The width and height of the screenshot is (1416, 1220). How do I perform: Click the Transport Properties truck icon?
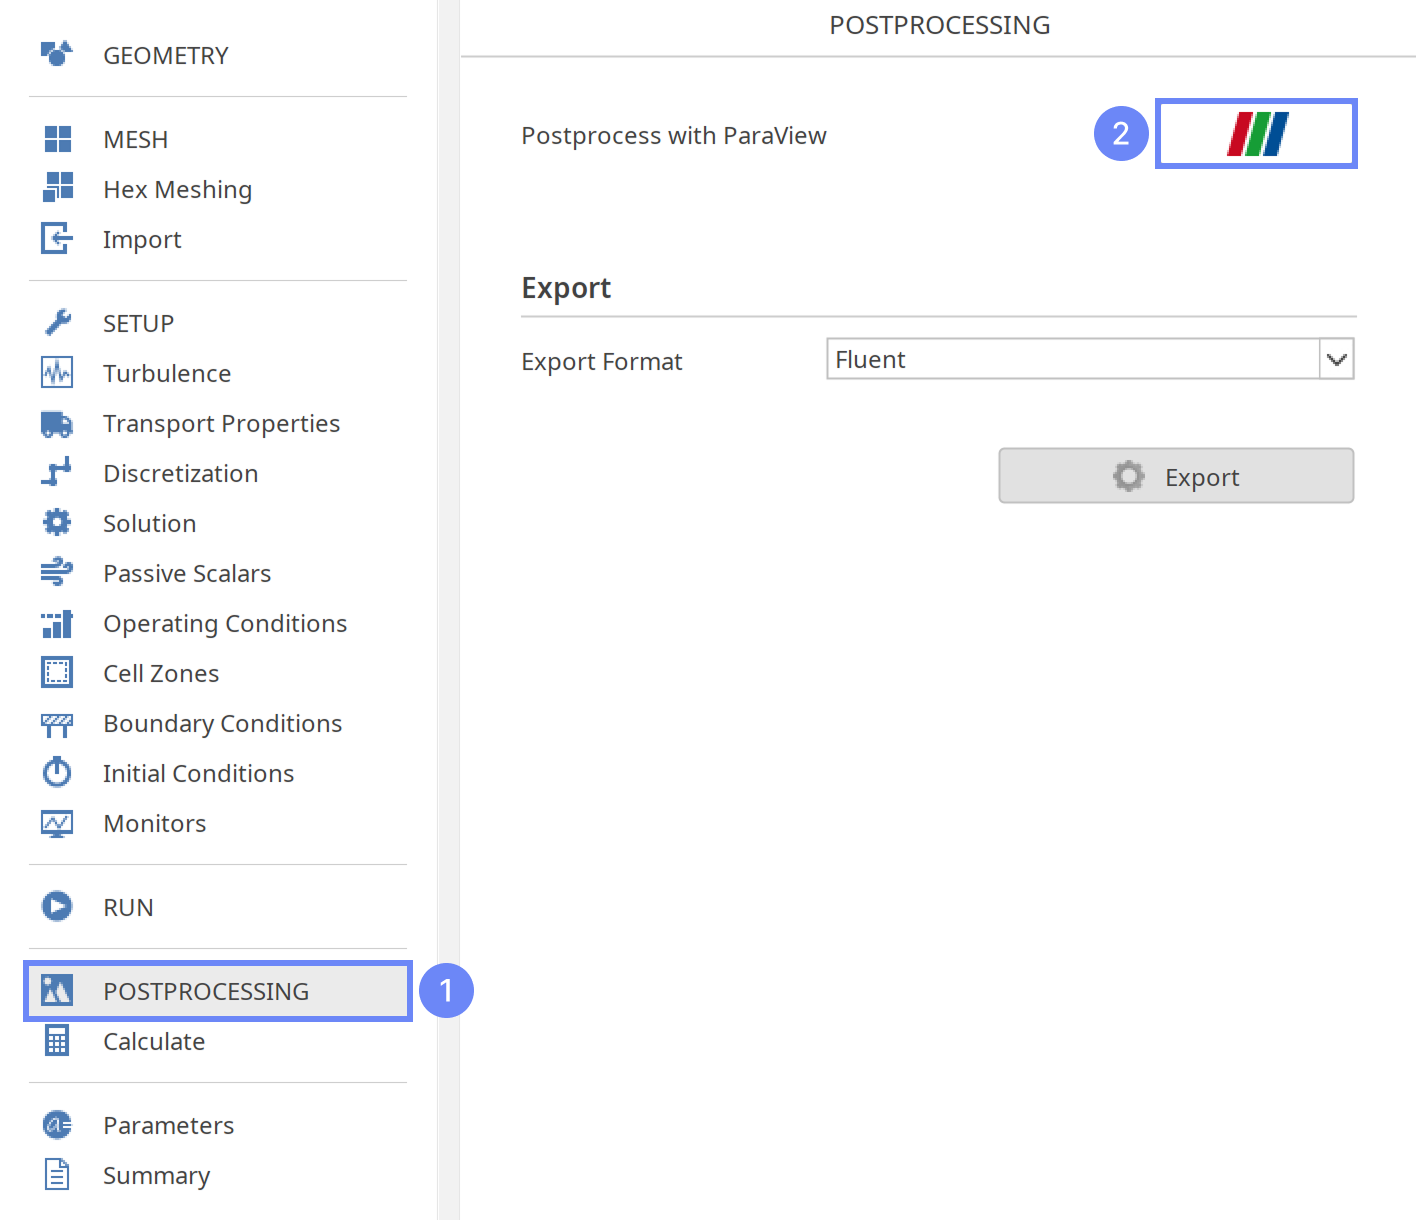(57, 424)
